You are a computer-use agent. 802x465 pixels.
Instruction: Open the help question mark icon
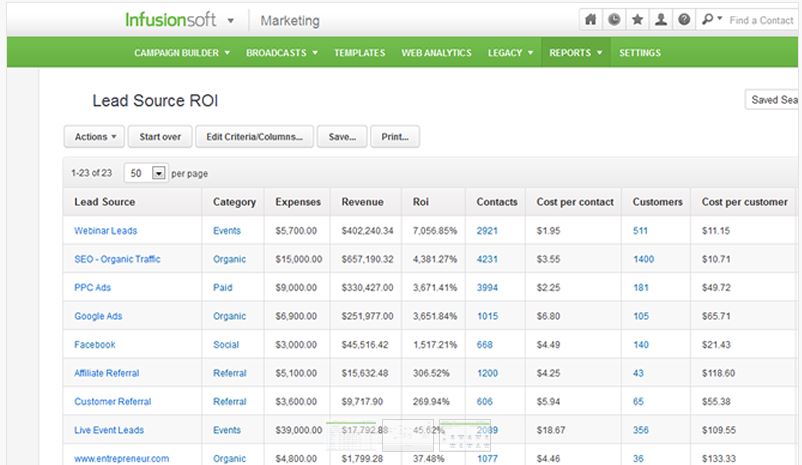click(x=684, y=20)
